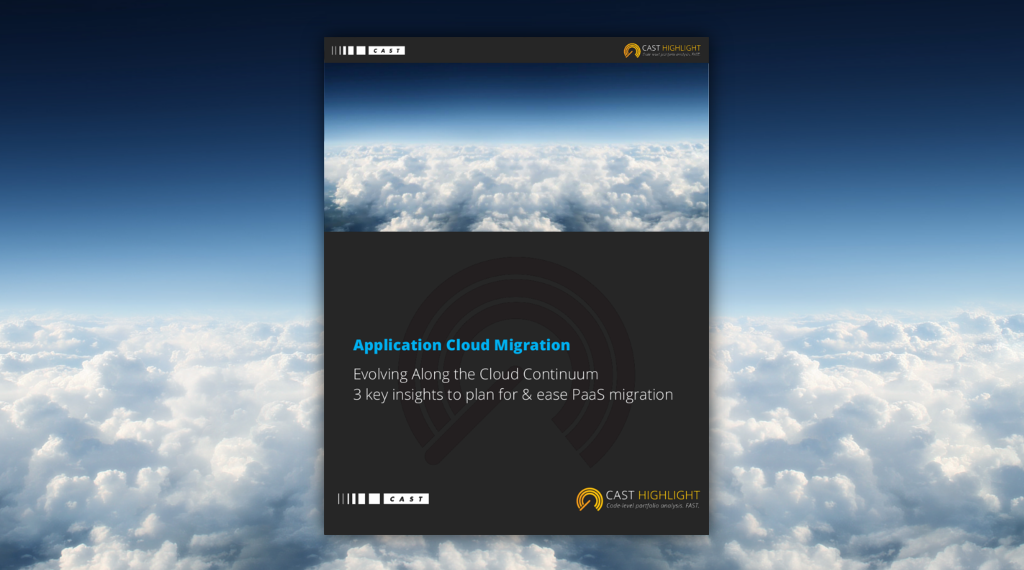Viewport: 1024px width, 570px height.
Task: Click the CAST Highlight logo at cover bottom
Action: coord(637,499)
